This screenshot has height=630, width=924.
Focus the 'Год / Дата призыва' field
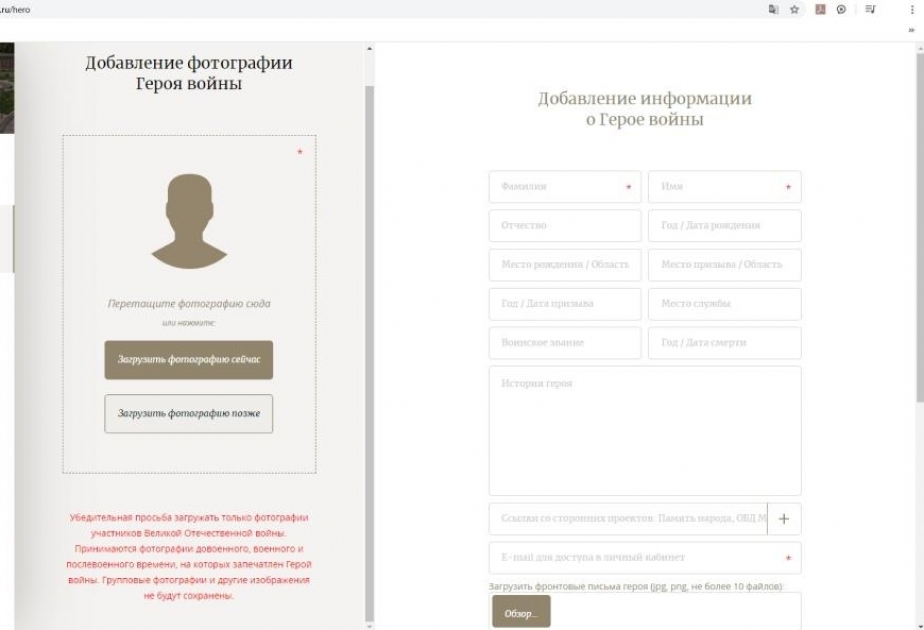click(565, 304)
